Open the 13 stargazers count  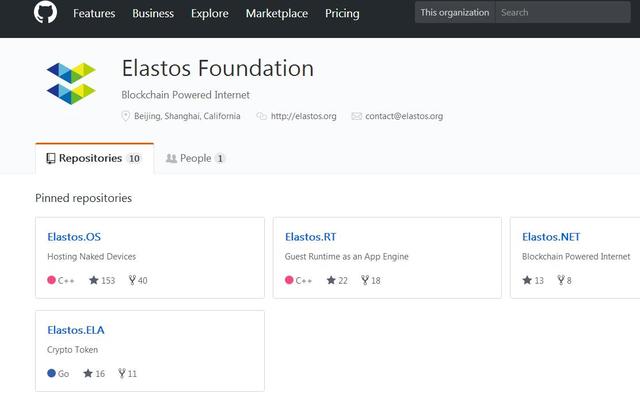pyautogui.click(x=539, y=280)
